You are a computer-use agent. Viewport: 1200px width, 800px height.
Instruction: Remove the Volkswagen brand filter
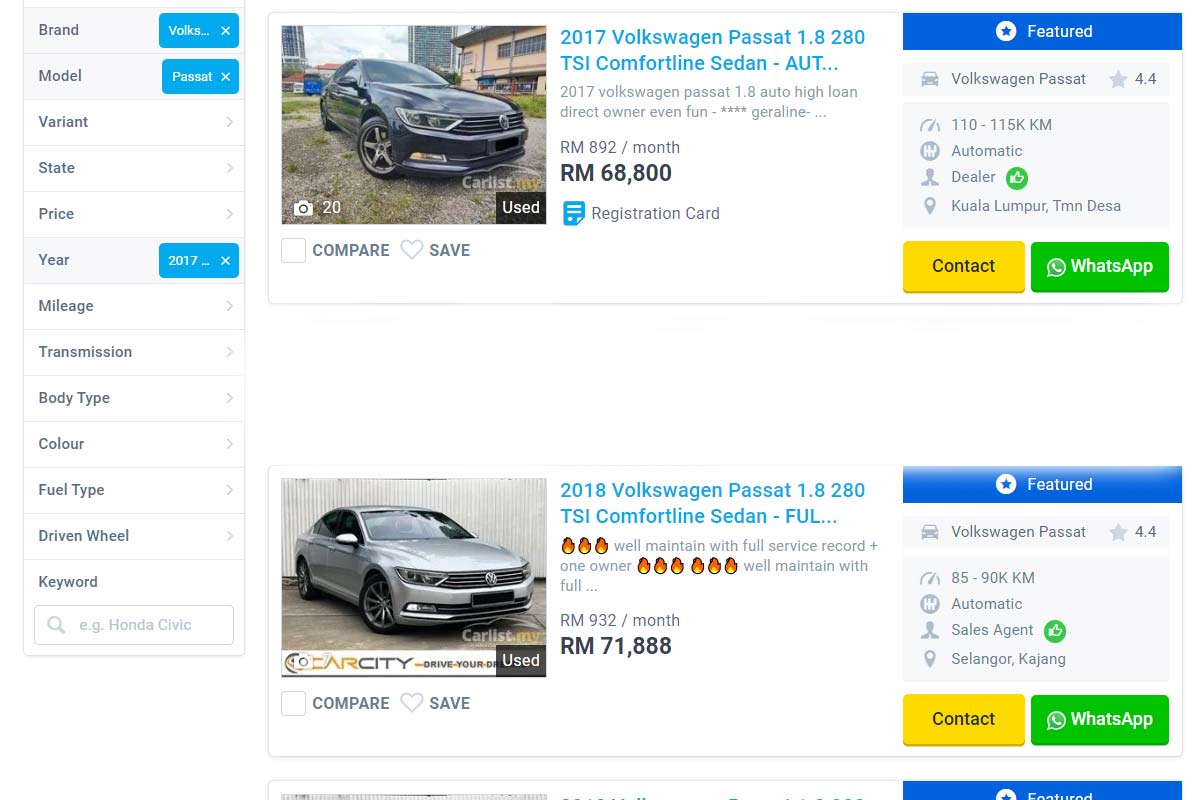pos(225,31)
